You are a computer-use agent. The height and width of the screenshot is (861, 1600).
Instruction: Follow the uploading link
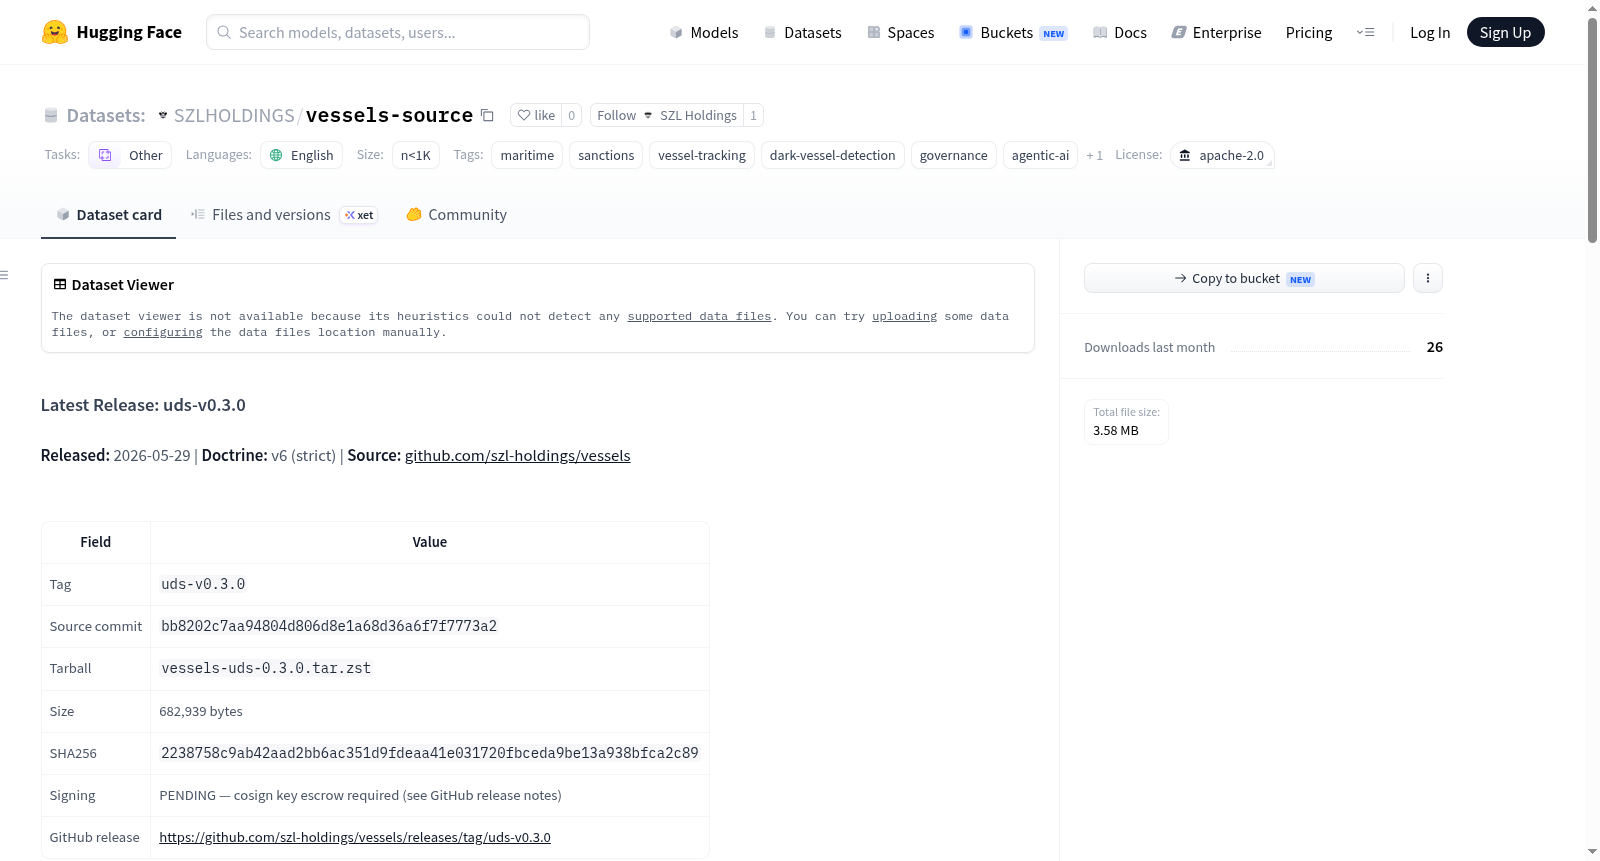coord(904,316)
